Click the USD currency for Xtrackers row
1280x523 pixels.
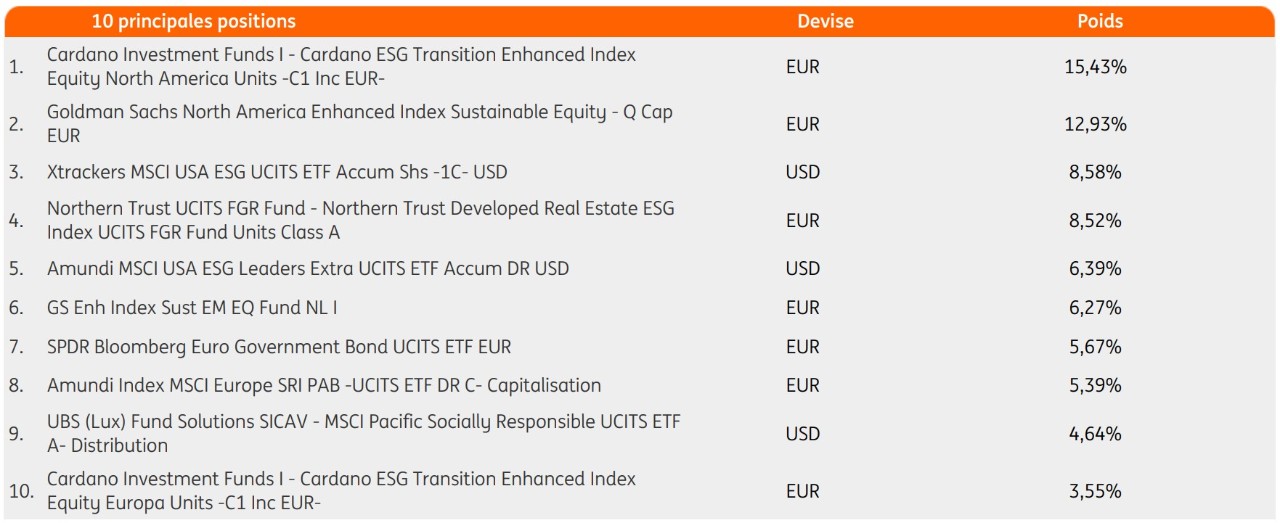(803, 172)
